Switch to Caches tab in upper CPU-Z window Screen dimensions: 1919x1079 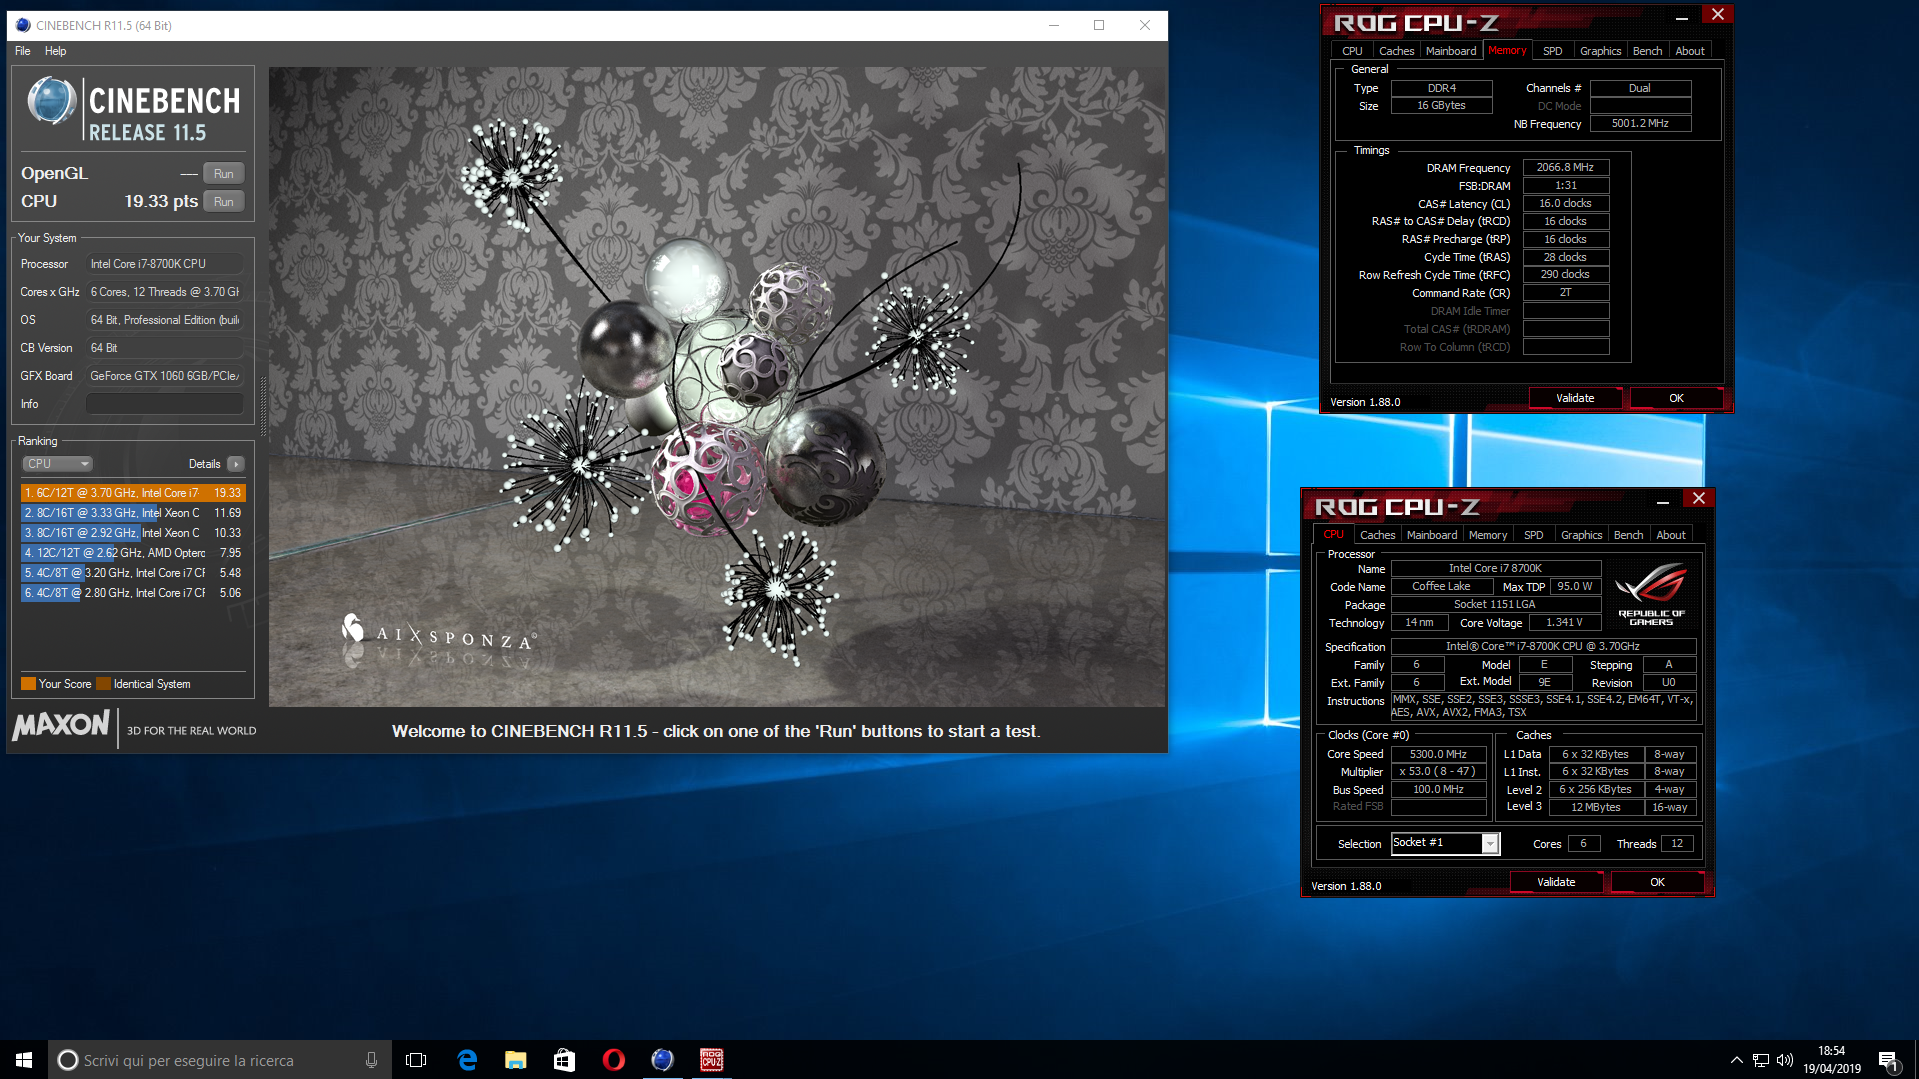pos(1396,51)
